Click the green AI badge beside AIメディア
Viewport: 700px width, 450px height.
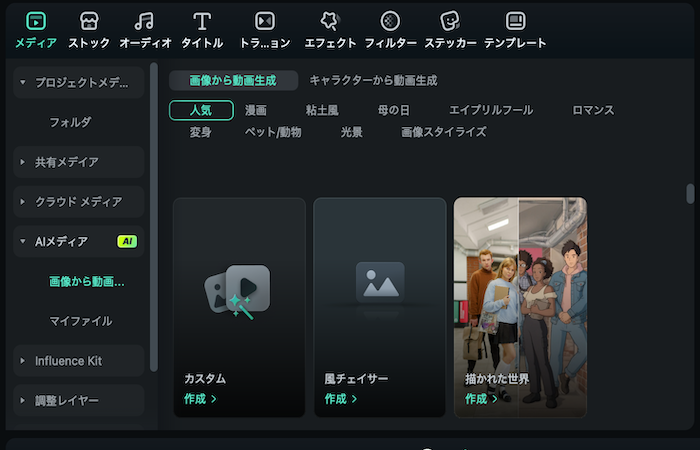[127, 242]
